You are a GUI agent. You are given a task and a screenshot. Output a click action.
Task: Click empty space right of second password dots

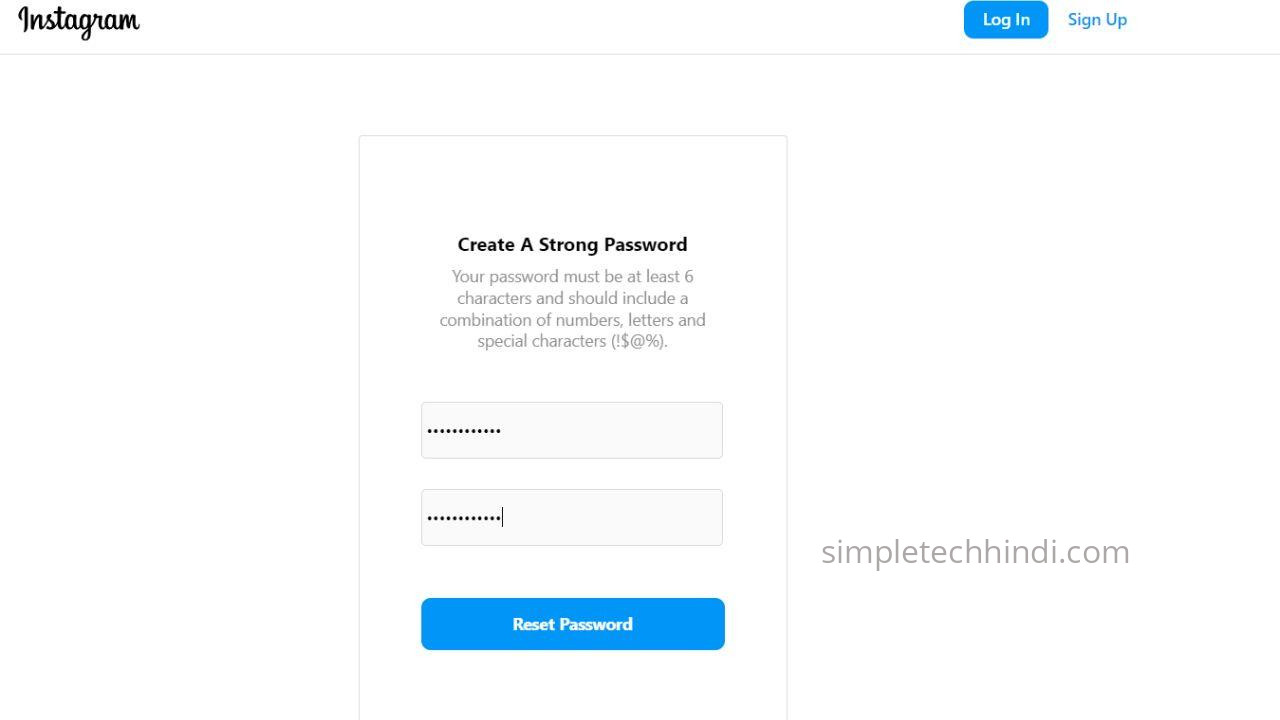point(620,517)
